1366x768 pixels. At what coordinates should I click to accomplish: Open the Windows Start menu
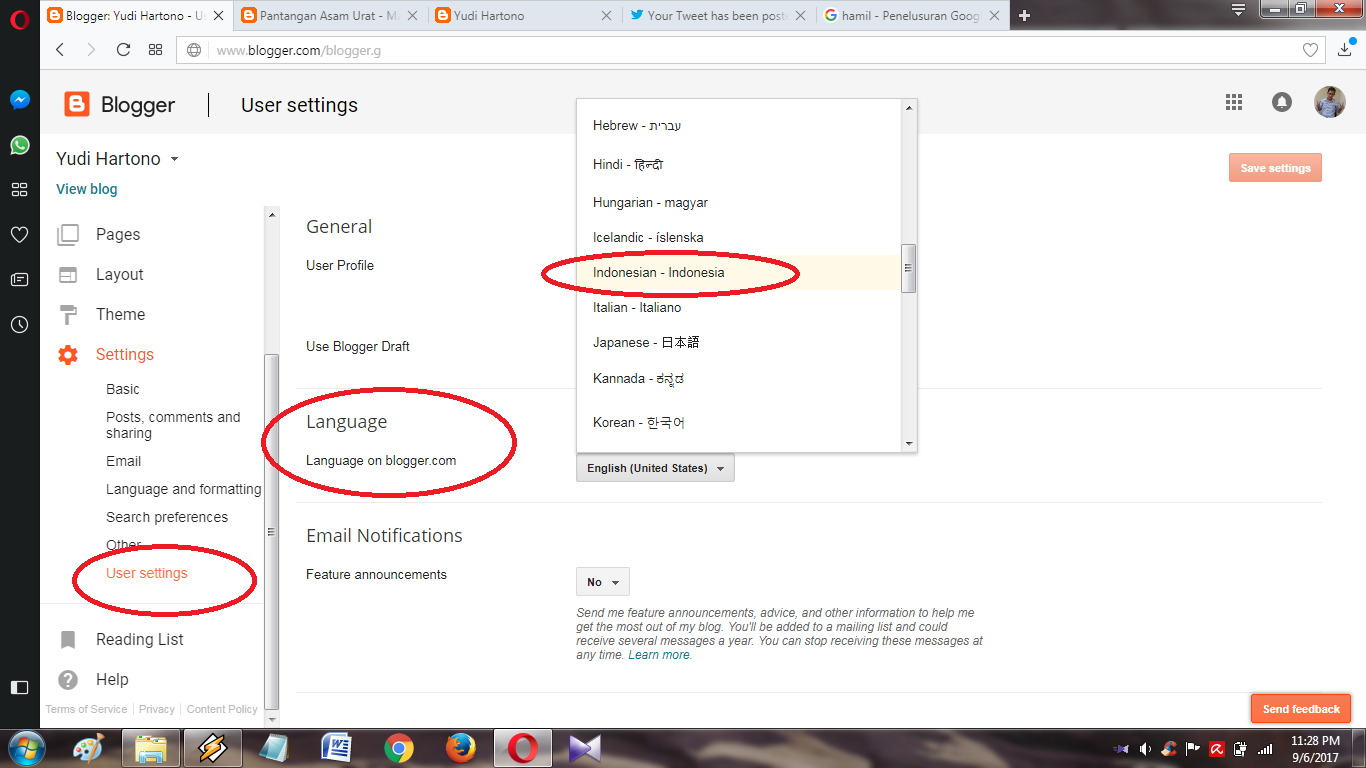(x=26, y=748)
